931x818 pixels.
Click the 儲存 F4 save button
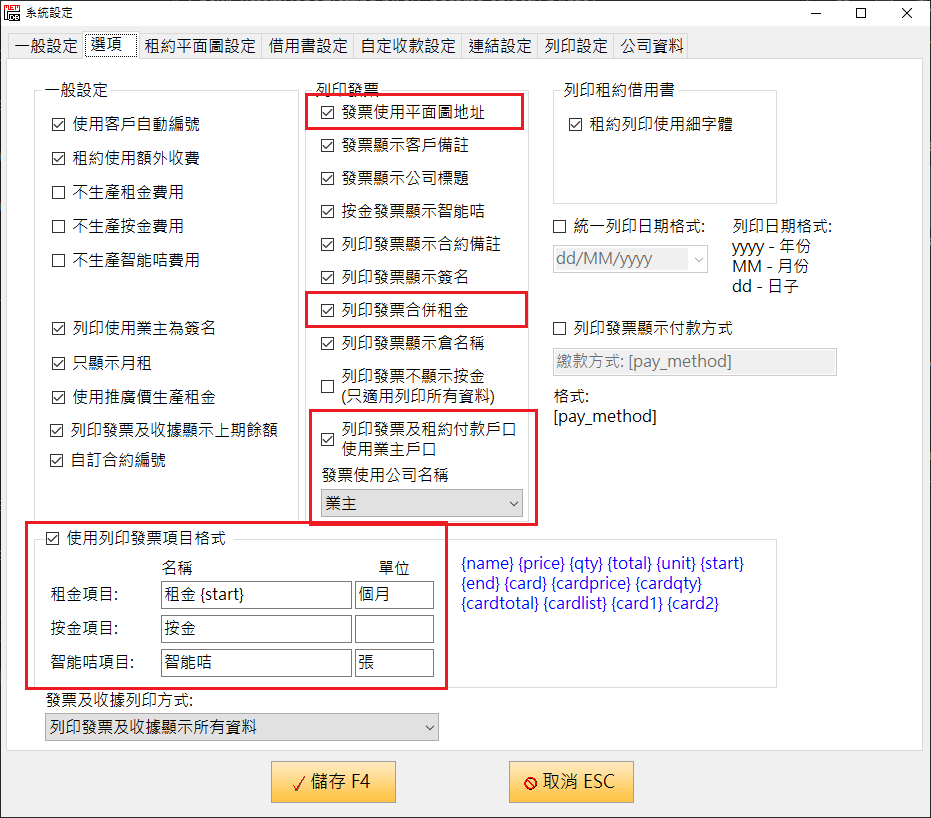(x=333, y=782)
